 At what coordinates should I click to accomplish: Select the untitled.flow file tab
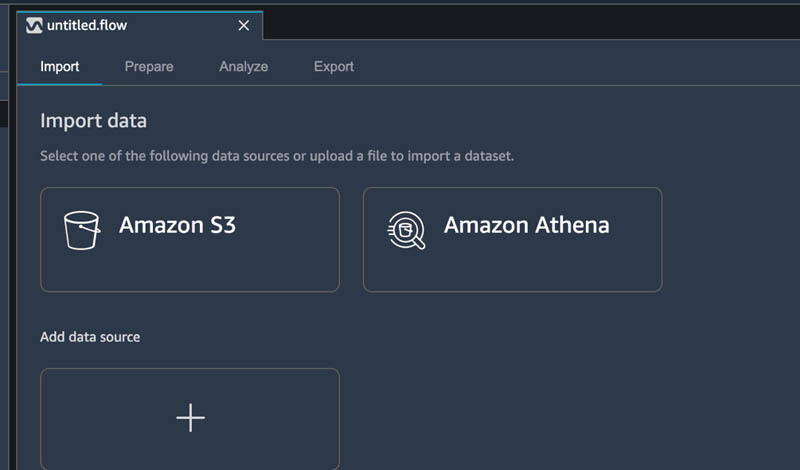[x=140, y=26]
